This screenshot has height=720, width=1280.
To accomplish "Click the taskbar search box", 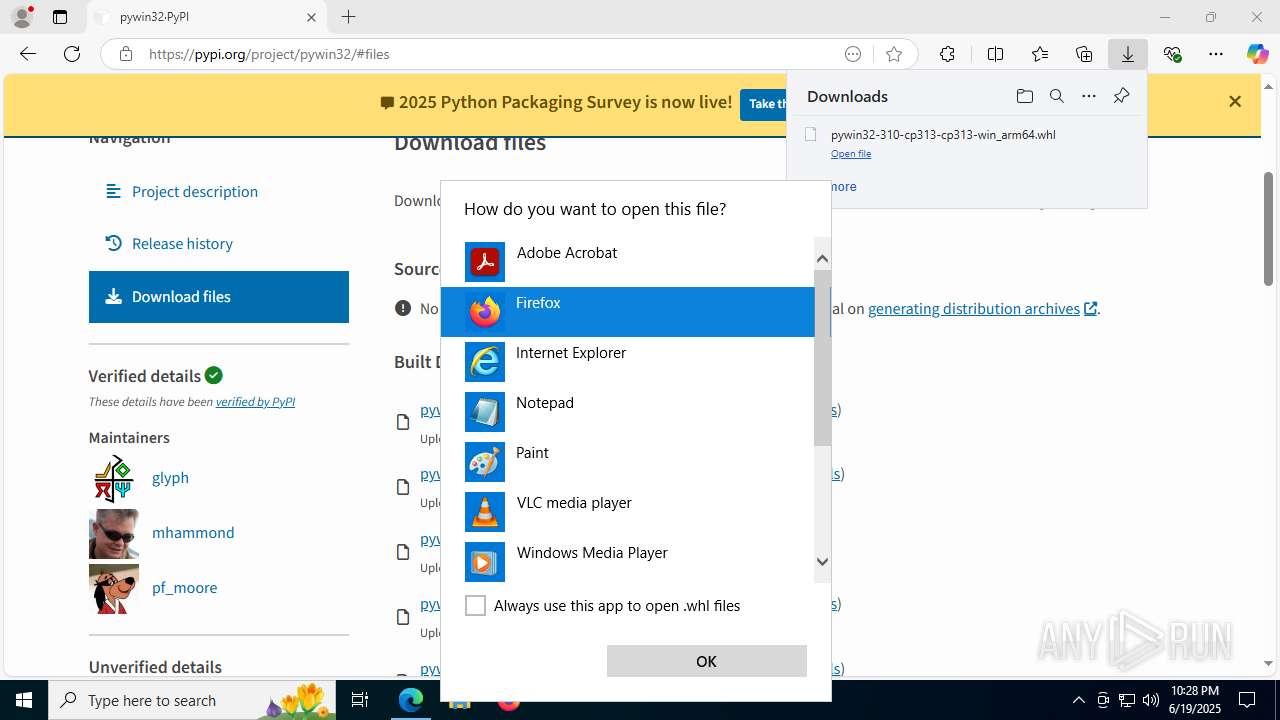I will coord(193,700).
